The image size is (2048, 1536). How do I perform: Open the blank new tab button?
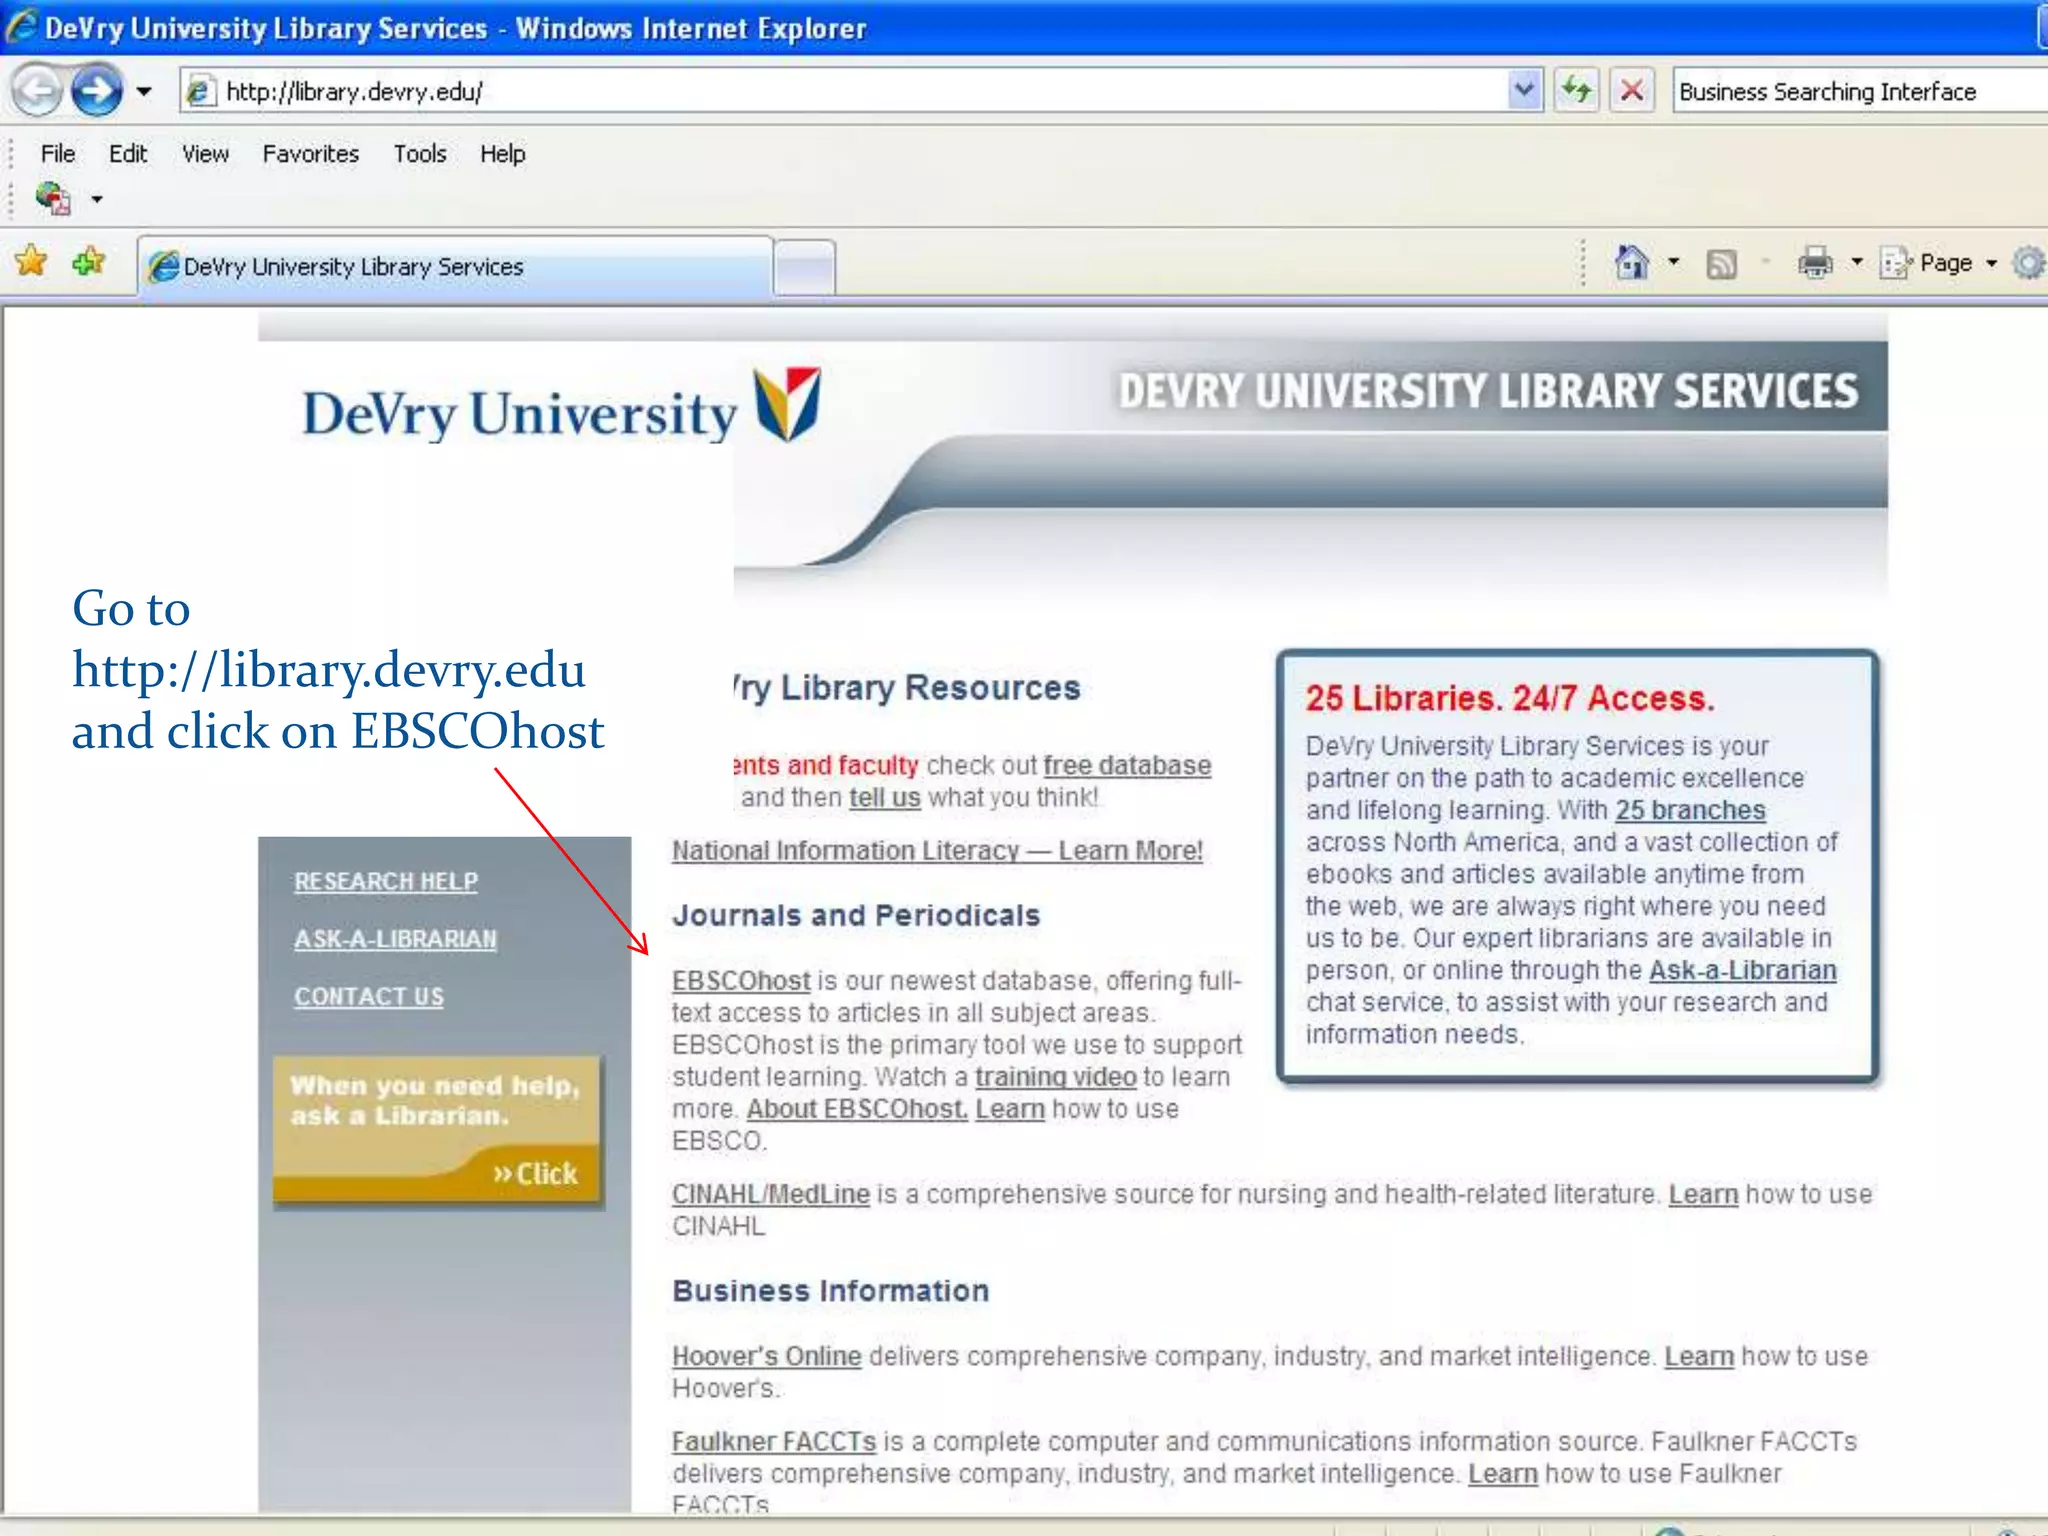click(805, 267)
